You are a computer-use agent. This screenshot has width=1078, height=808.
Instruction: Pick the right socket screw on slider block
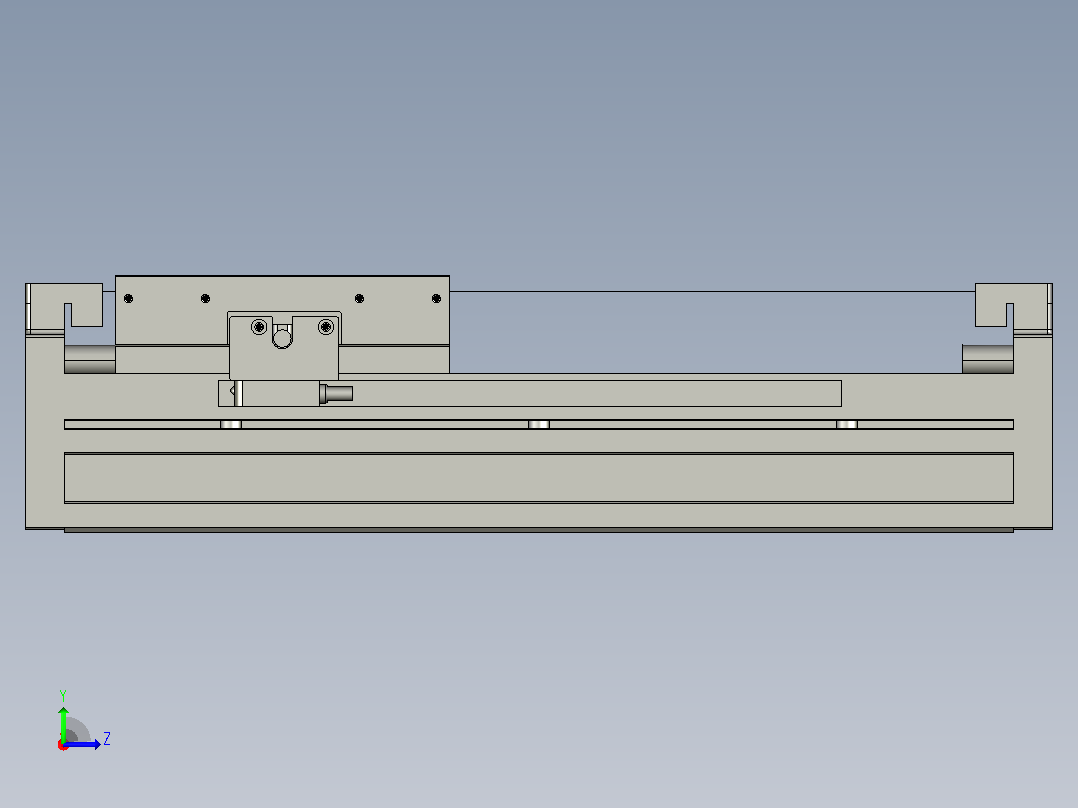tap(326, 327)
